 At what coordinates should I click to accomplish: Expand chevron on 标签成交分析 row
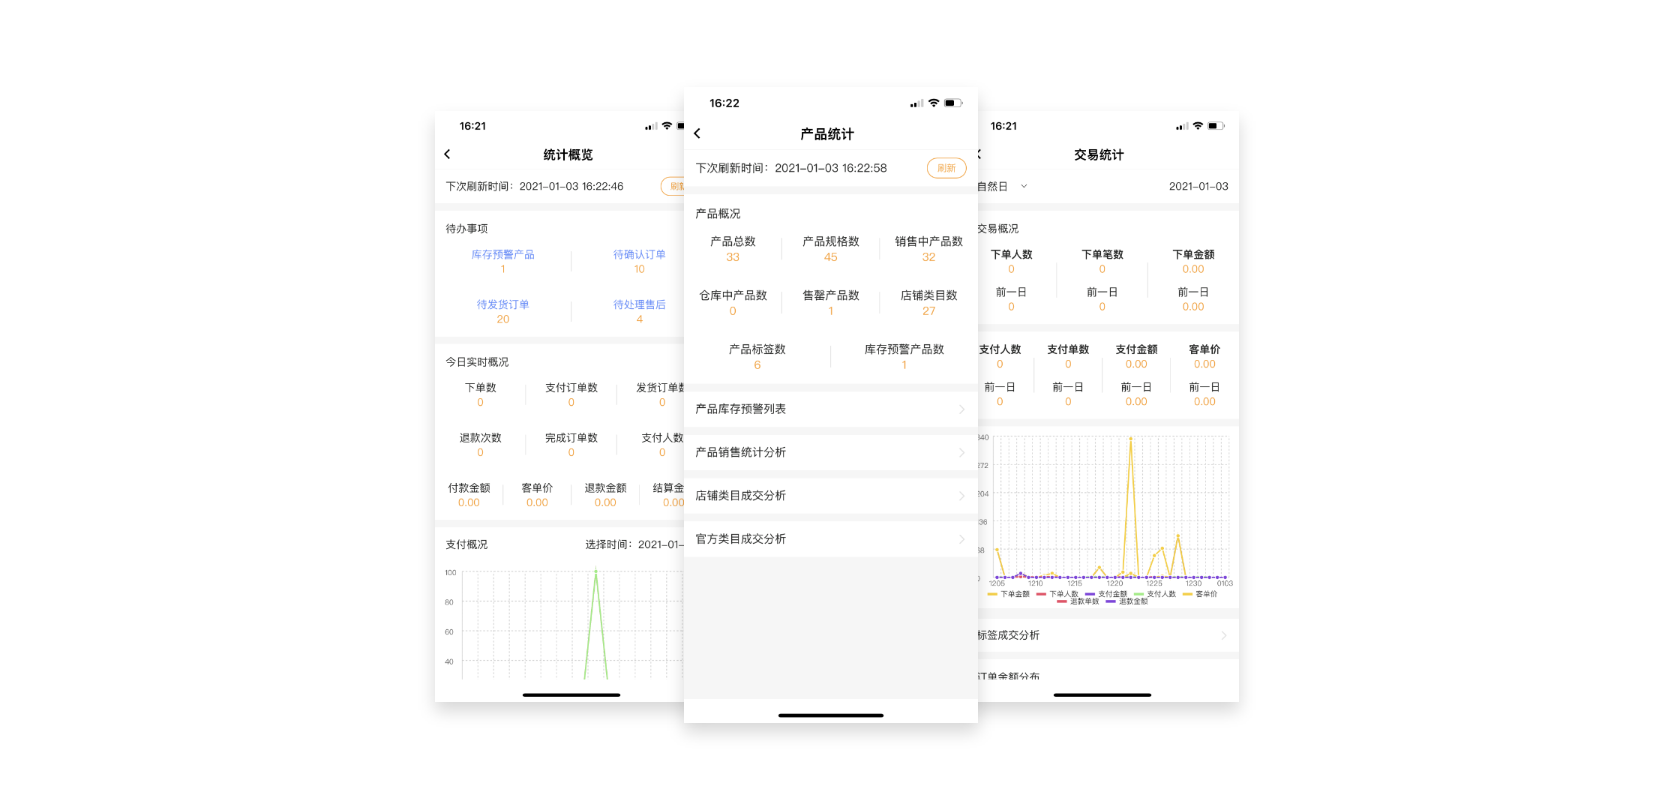[x=1223, y=635]
